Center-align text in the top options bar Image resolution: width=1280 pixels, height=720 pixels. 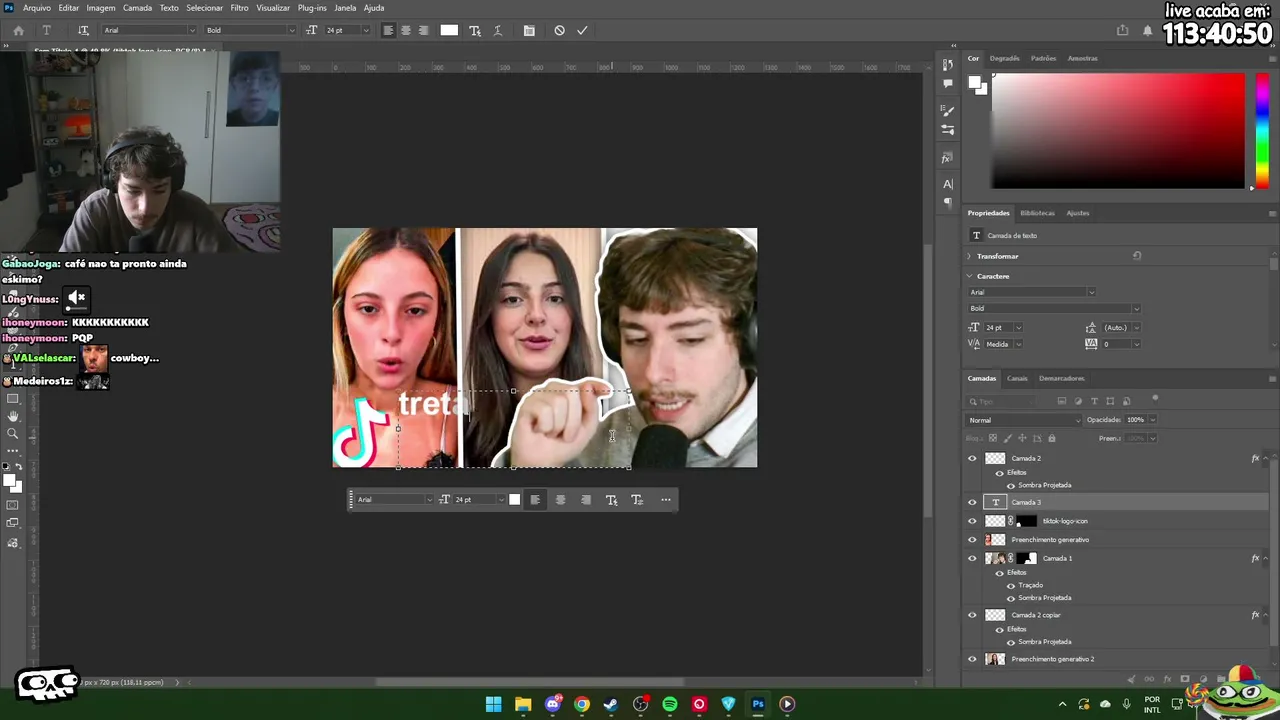point(406,30)
